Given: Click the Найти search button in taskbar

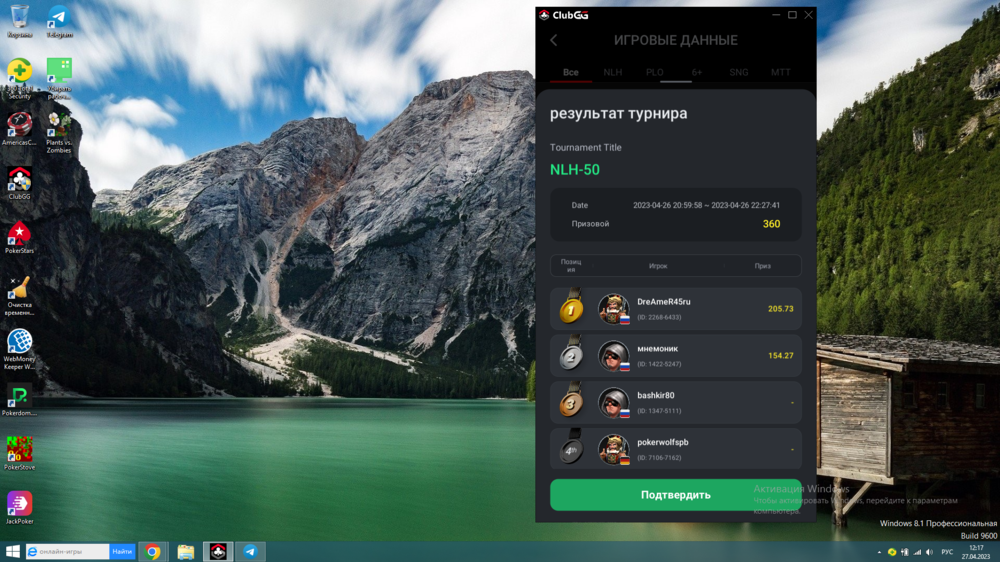Looking at the screenshot, I should (x=122, y=551).
